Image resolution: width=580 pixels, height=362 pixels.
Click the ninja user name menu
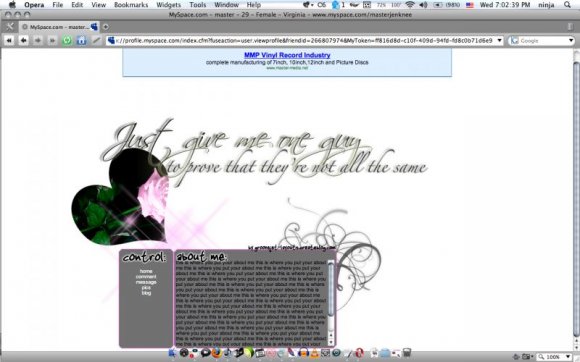tap(546, 5)
